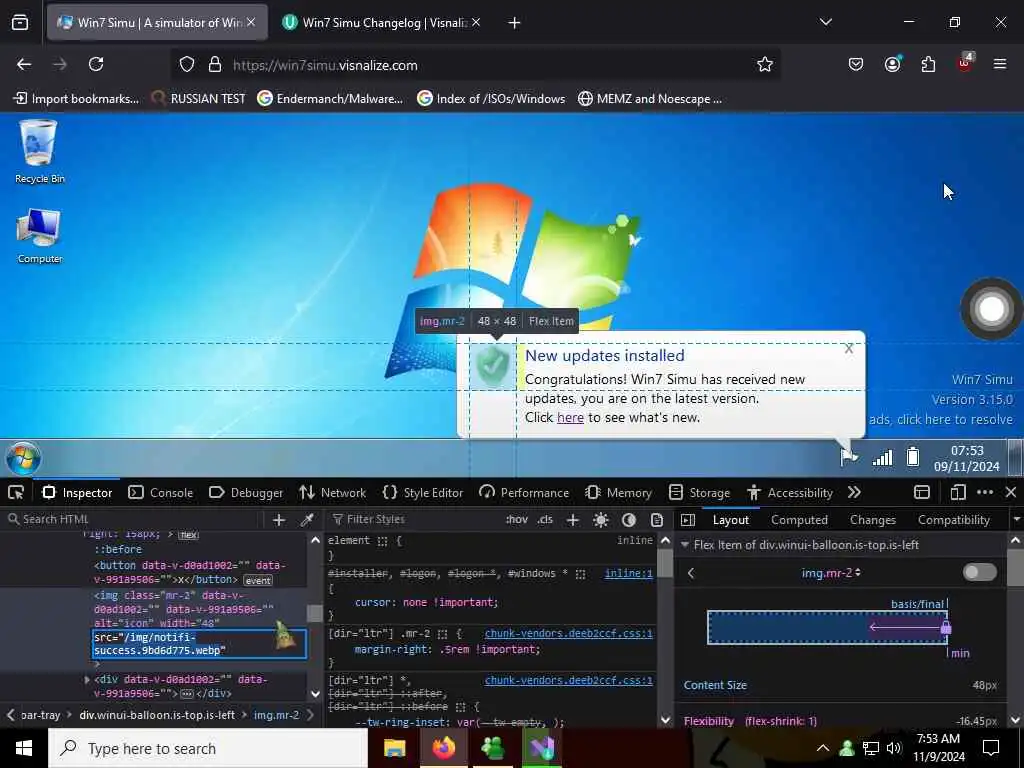Switch to the Computed side tab
The width and height of the screenshot is (1024, 768).
(799, 519)
